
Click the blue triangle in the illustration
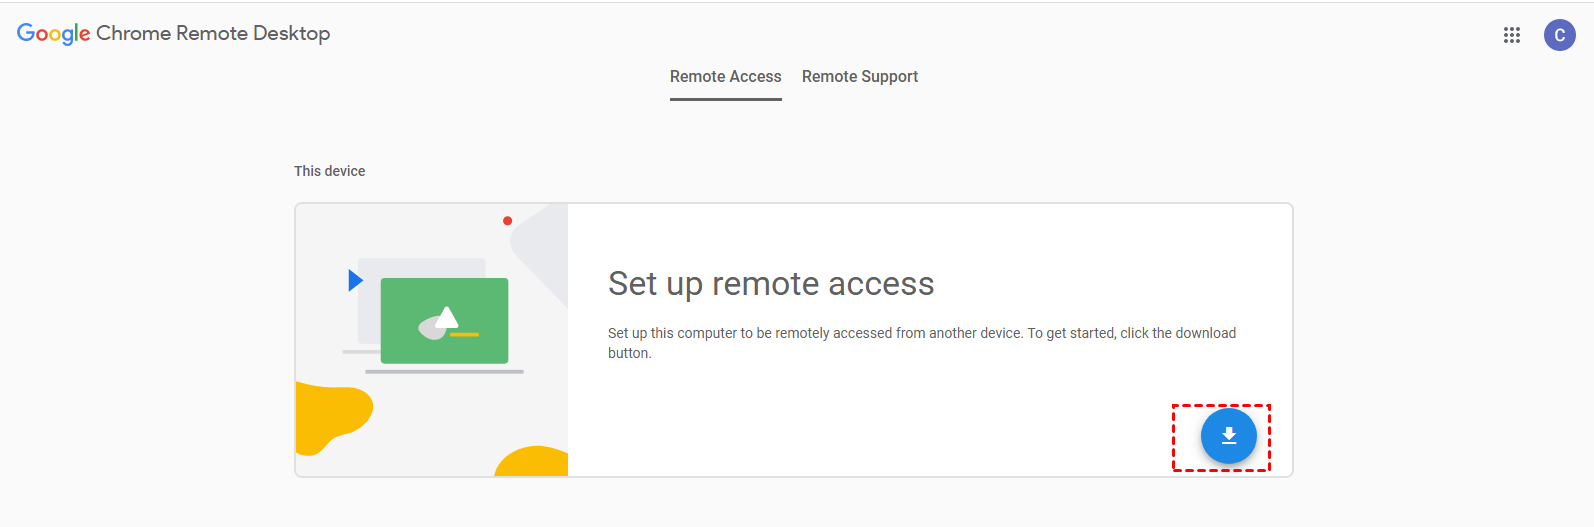[355, 280]
